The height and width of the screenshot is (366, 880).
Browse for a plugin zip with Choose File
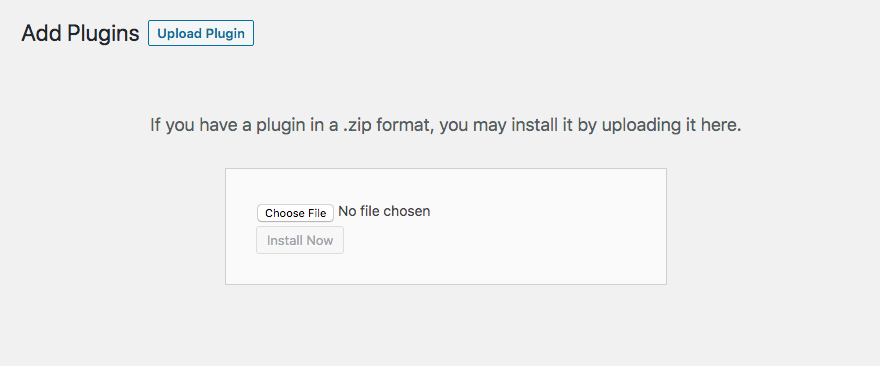coord(295,213)
